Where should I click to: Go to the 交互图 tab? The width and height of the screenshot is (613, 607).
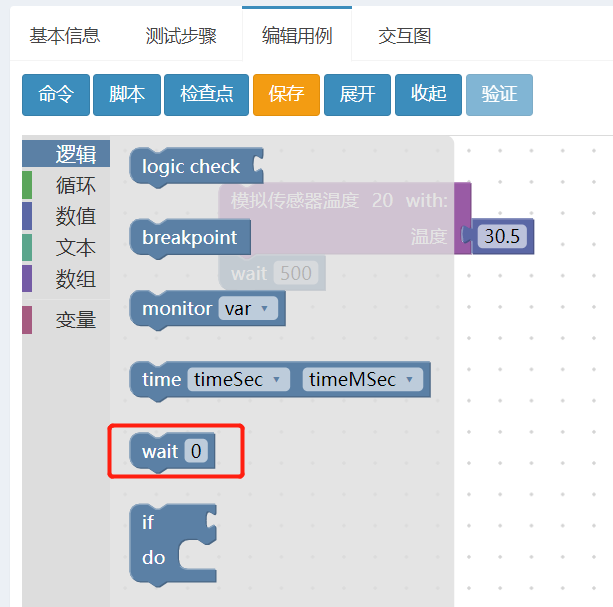405,36
